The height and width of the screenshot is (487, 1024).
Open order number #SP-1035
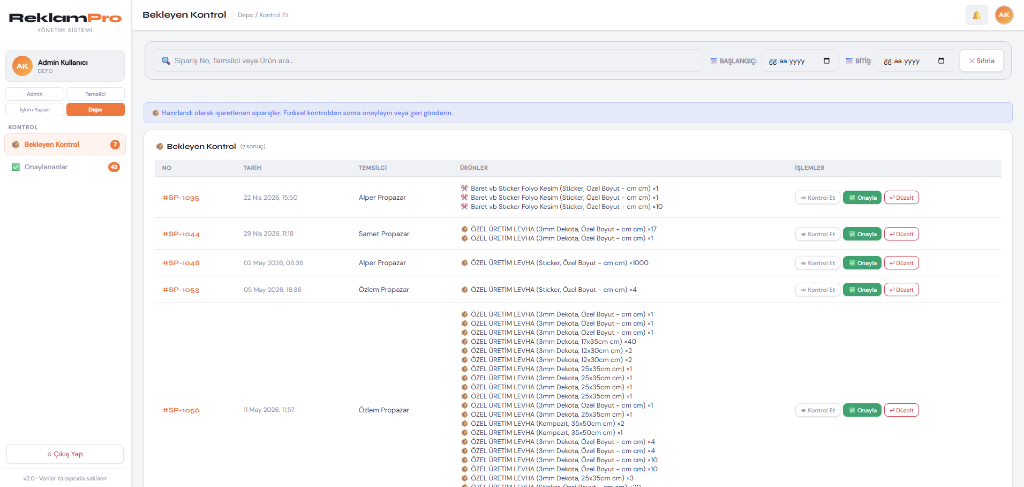click(181, 197)
